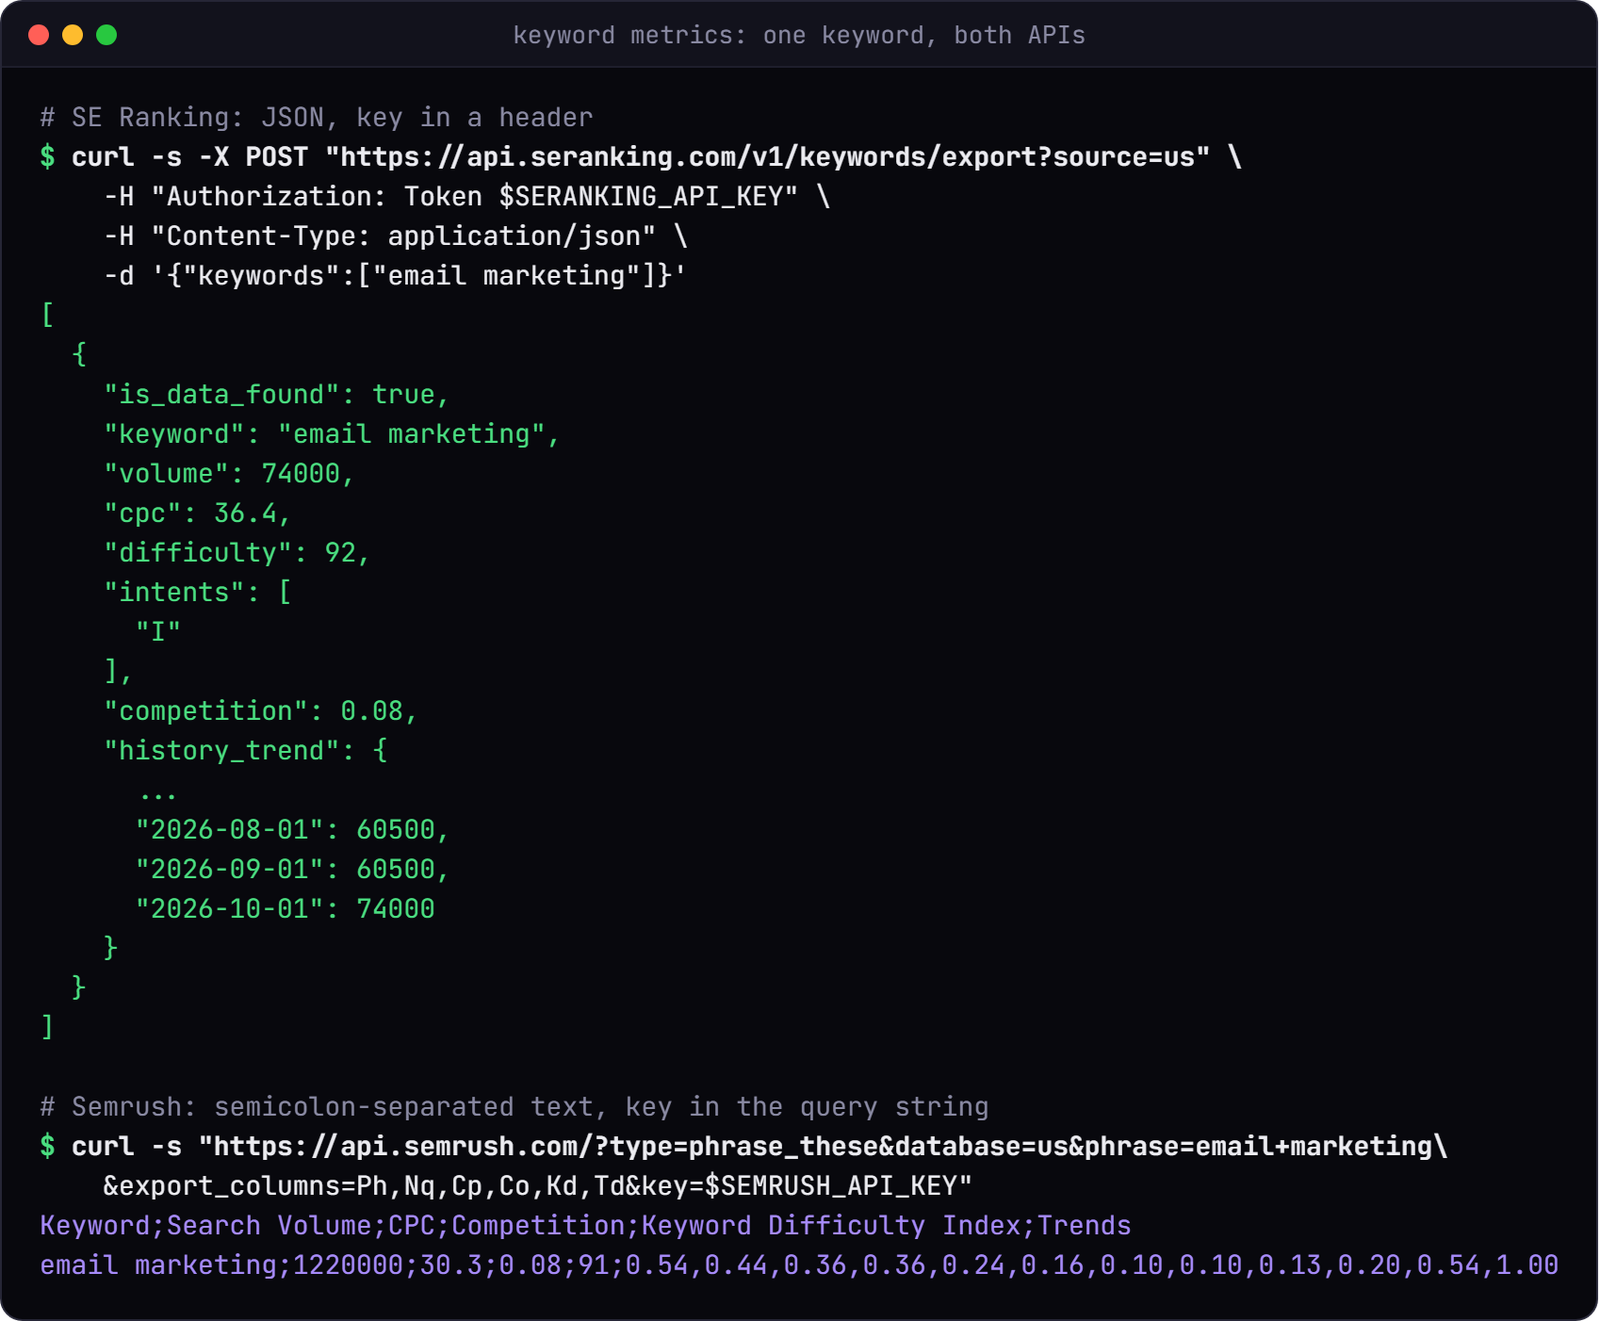Click the -d keywords JSON payload line
This screenshot has height=1321, width=1600.
[x=396, y=275]
